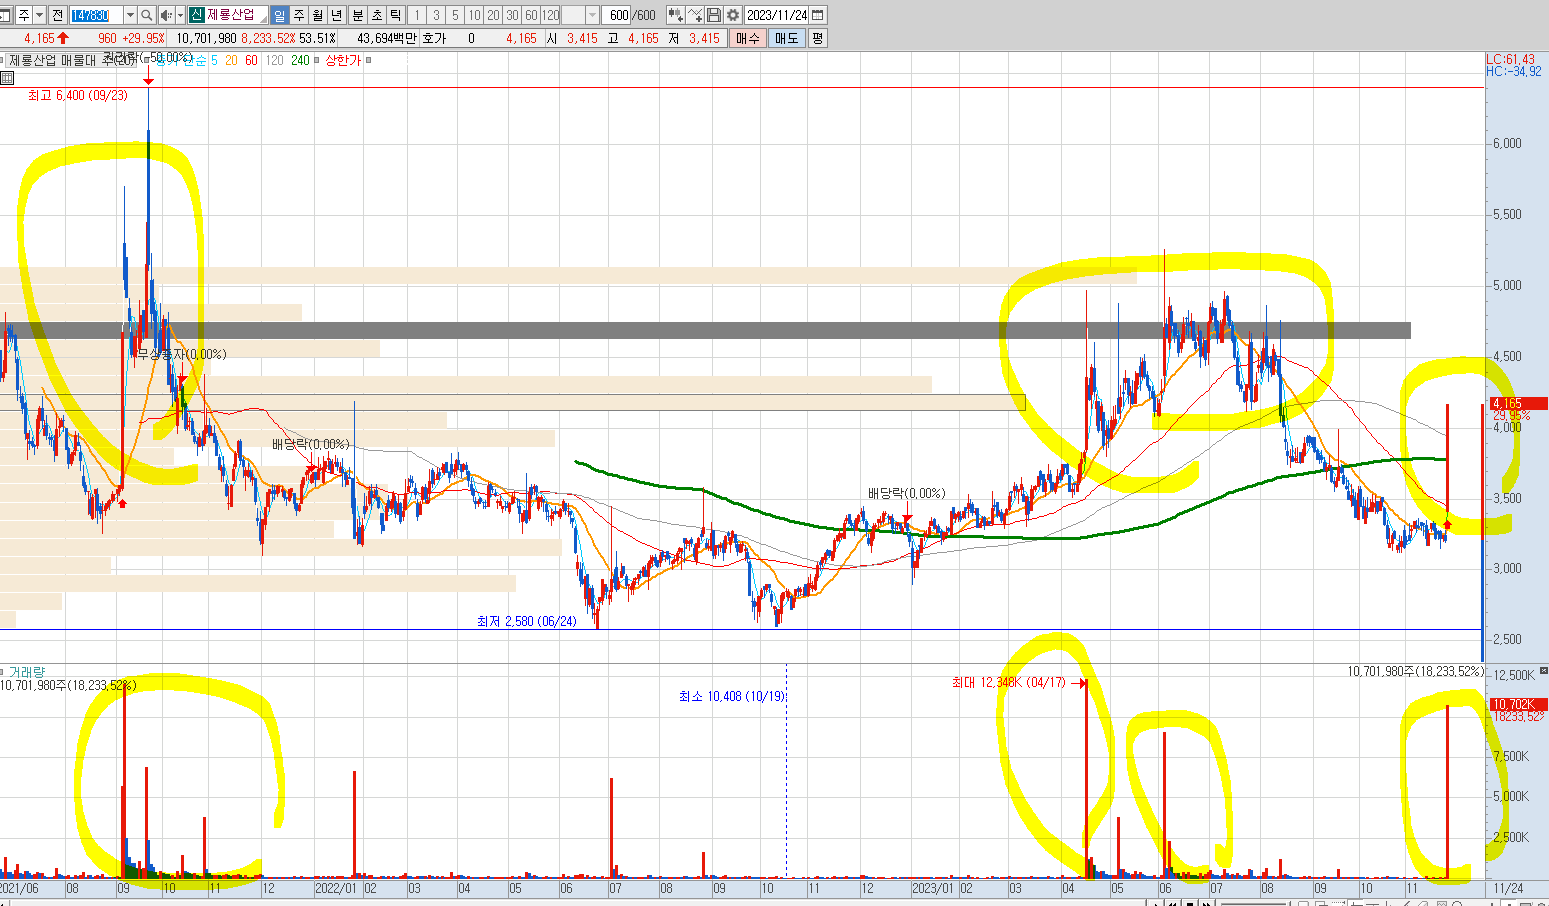This screenshot has height=906, width=1549.
Task: Click the 상한가 legend label
Action: pos(342,60)
